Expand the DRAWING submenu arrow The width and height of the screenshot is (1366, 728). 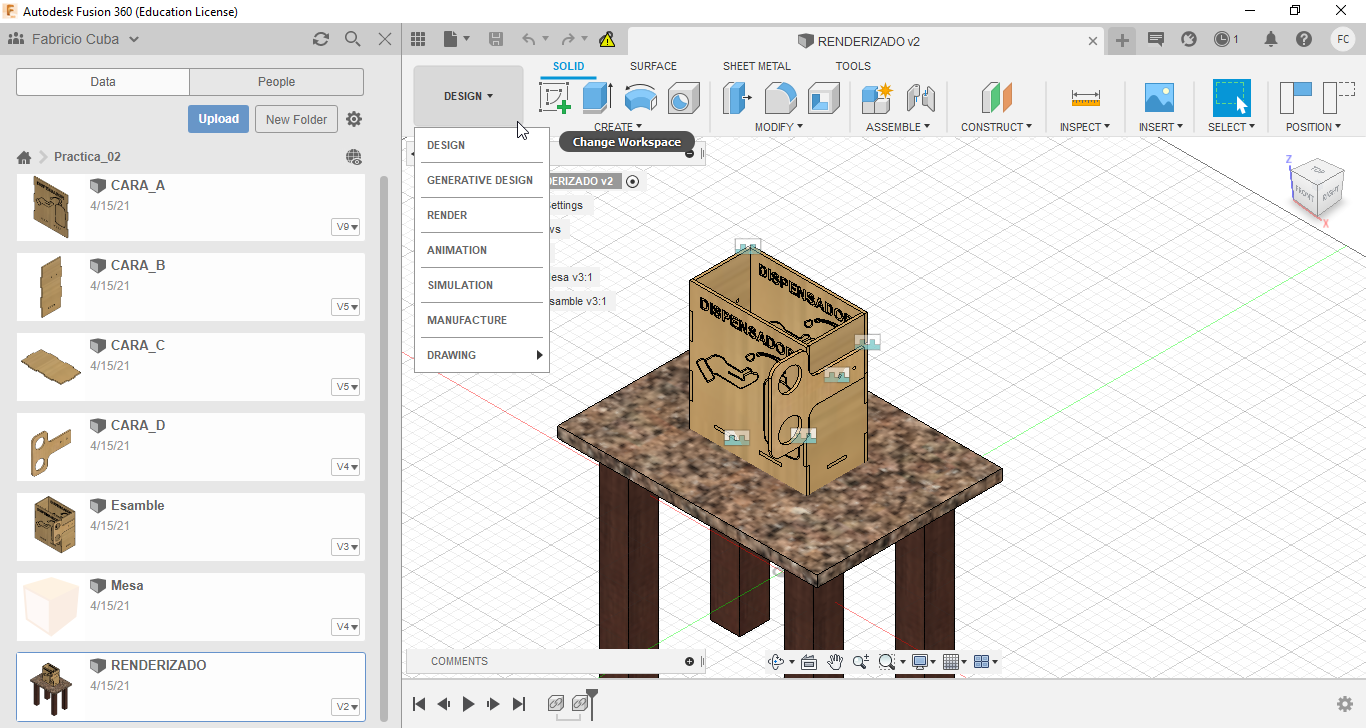click(x=539, y=355)
